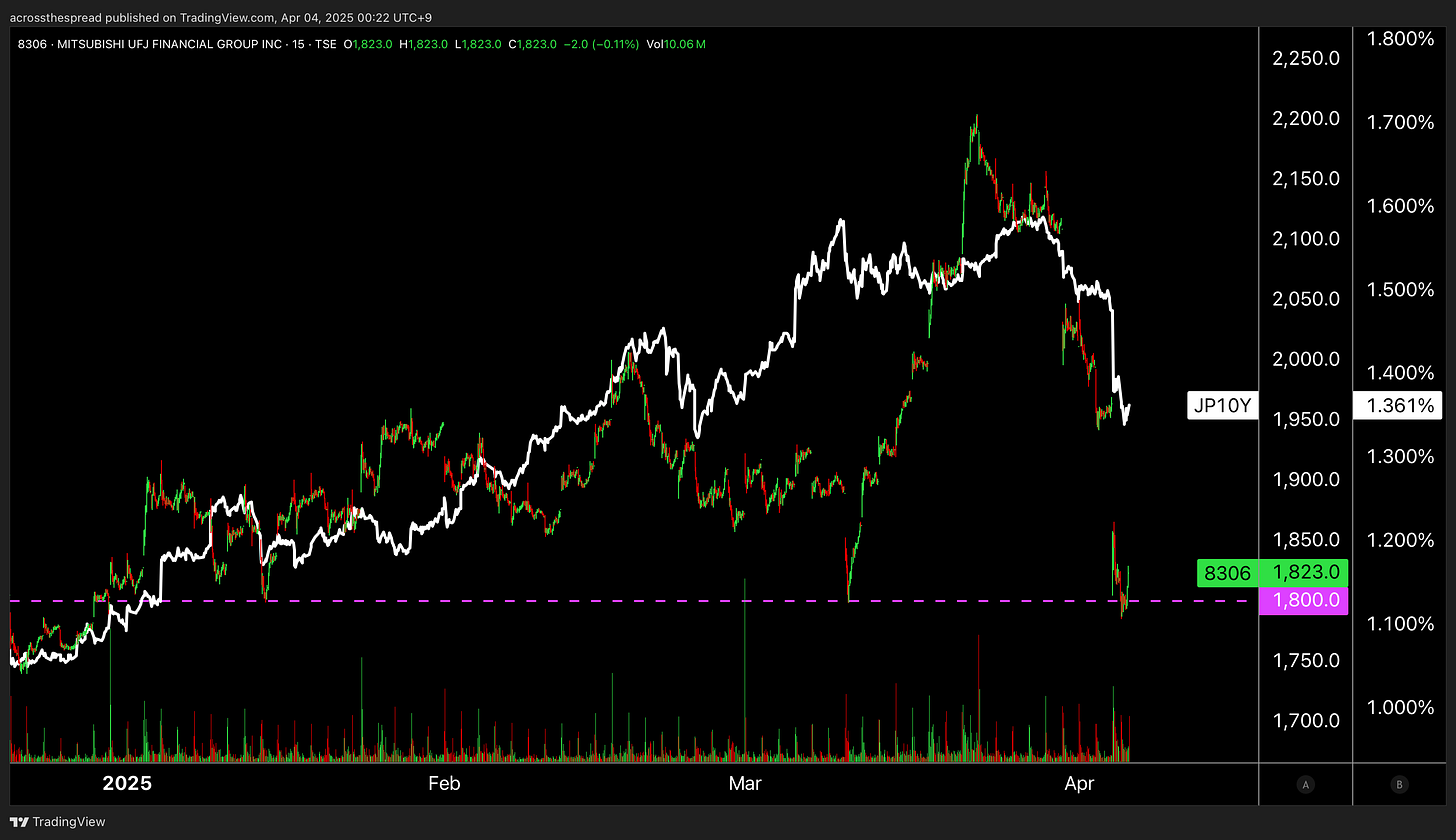Click the scale B icon below percent axis

click(x=1401, y=785)
